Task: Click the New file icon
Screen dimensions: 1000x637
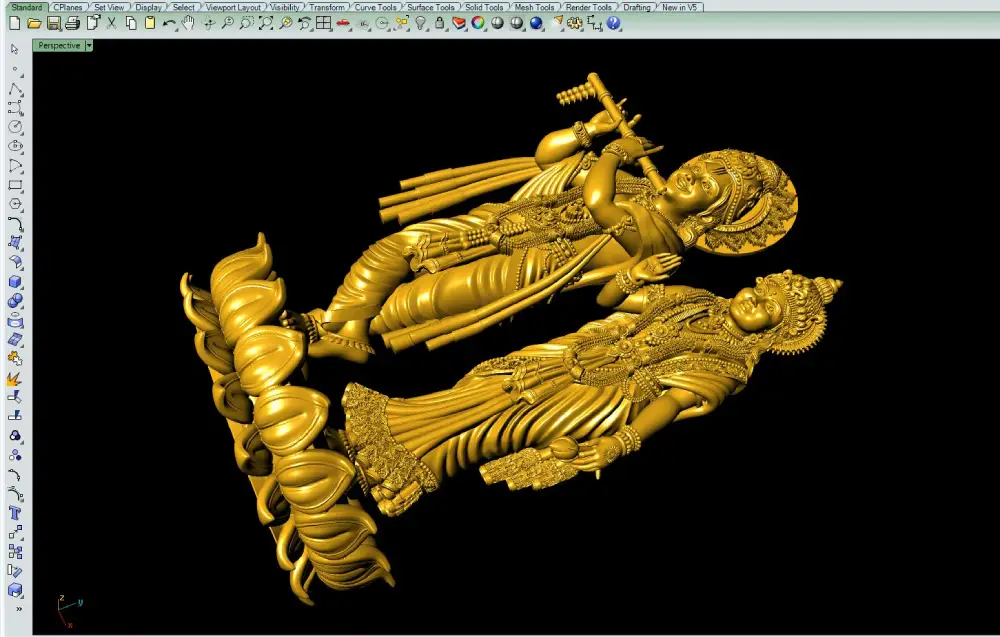Action: (x=15, y=24)
